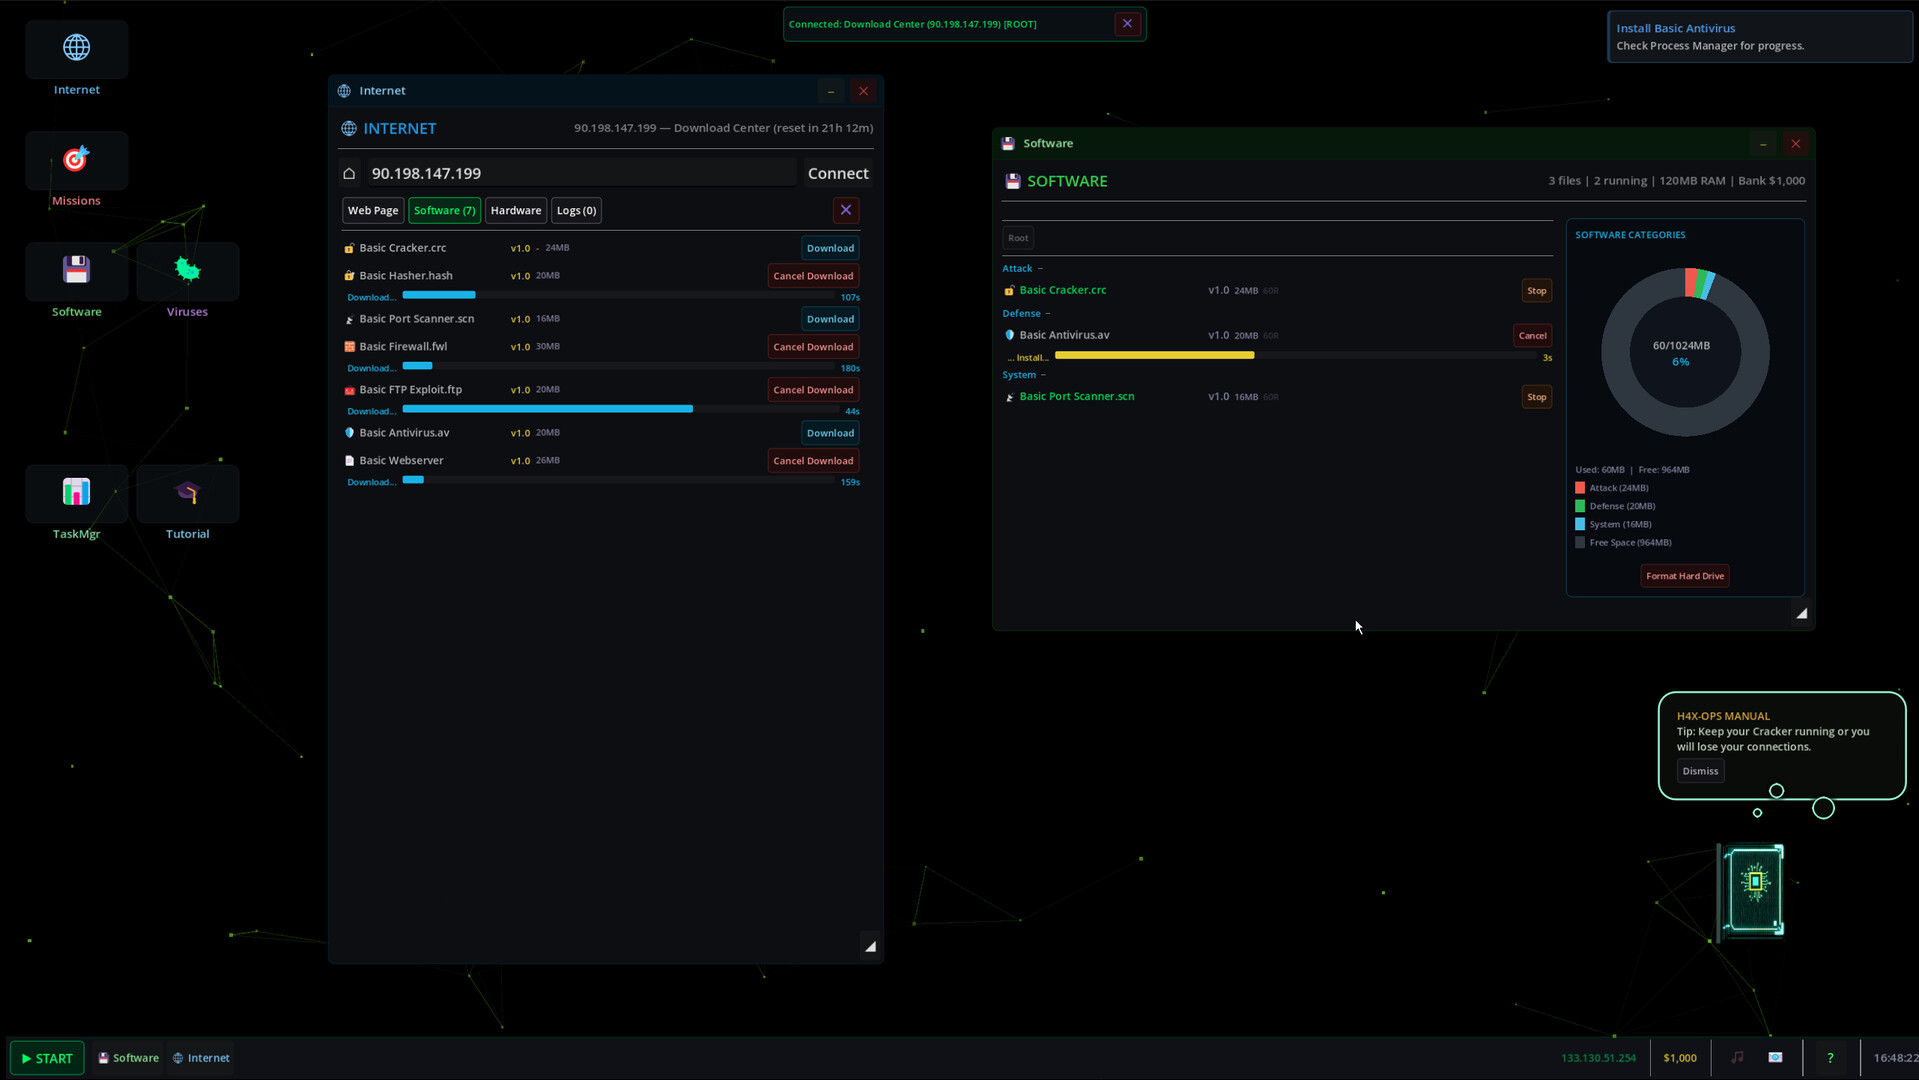1919x1080 pixels.
Task: Click the IP address input field
Action: pos(580,174)
